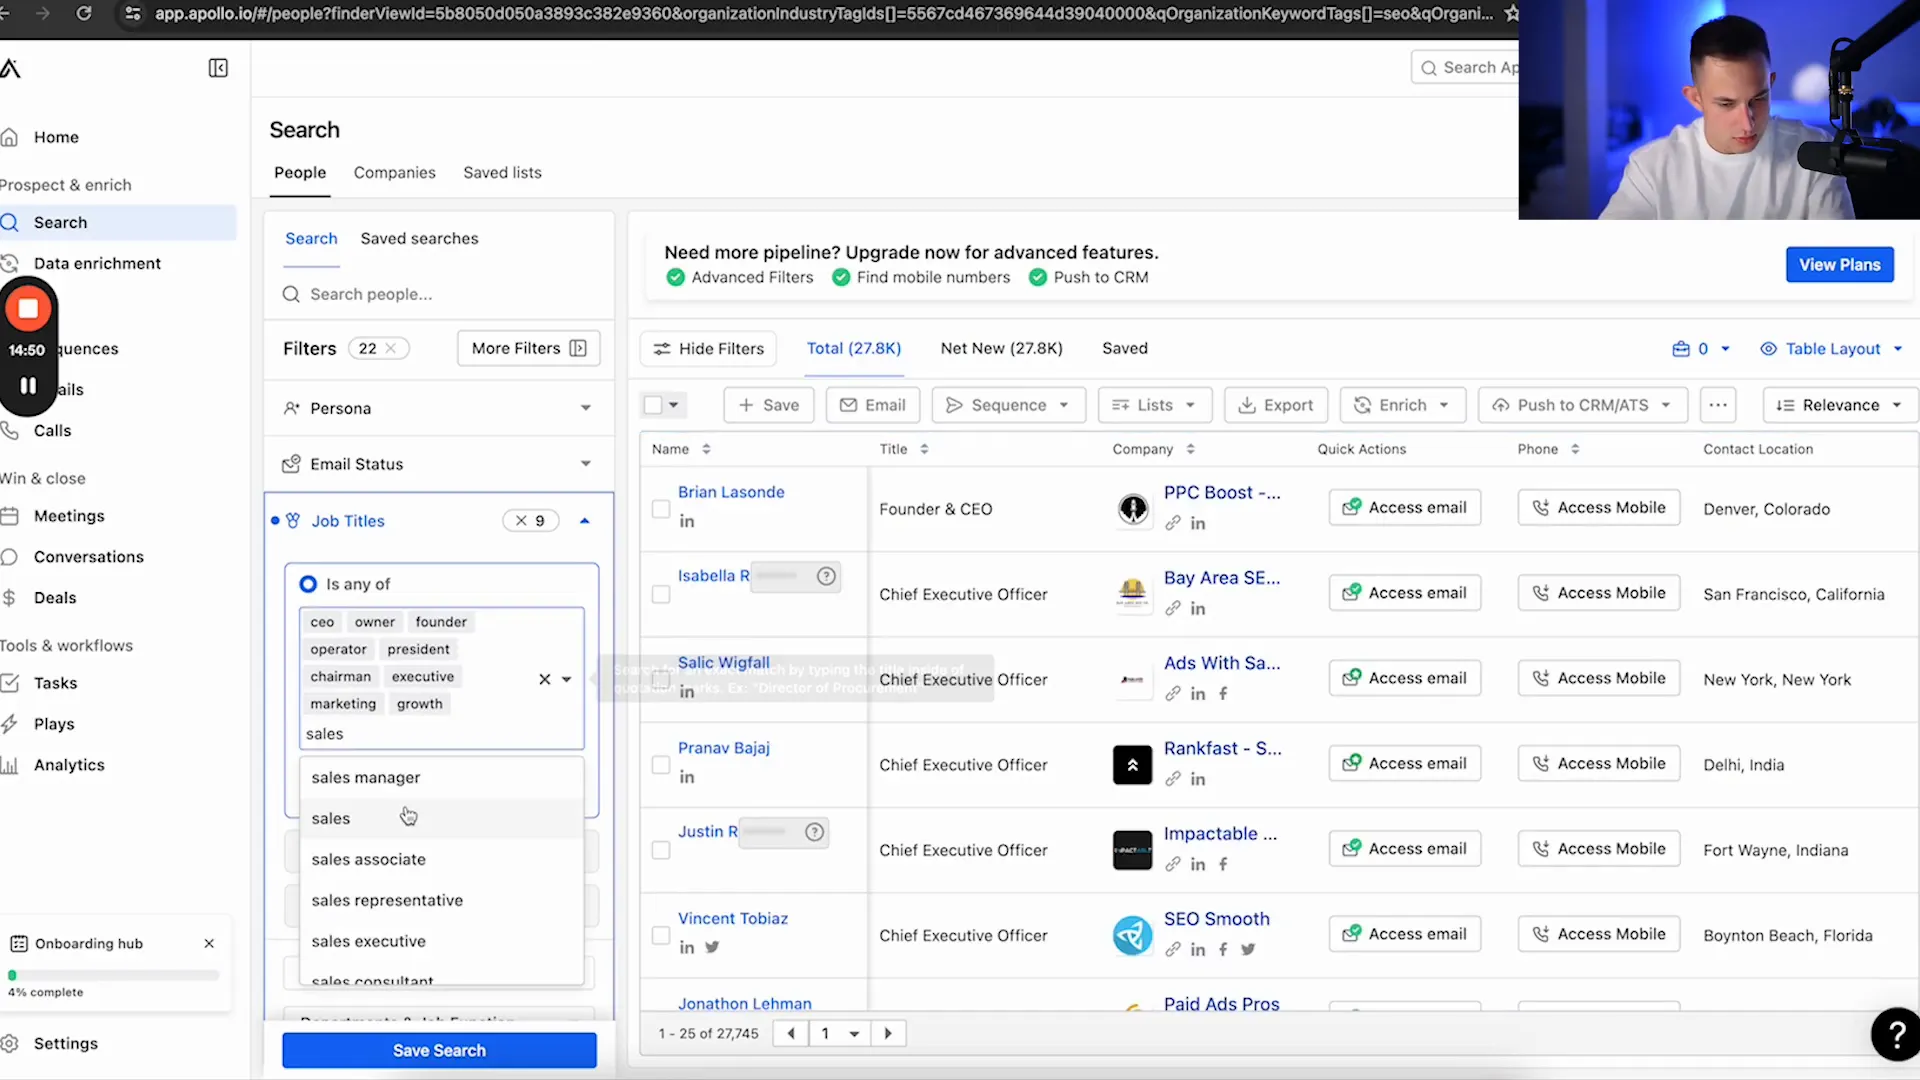Open the Lists dropdown
This screenshot has width=1920, height=1080.
point(1154,405)
